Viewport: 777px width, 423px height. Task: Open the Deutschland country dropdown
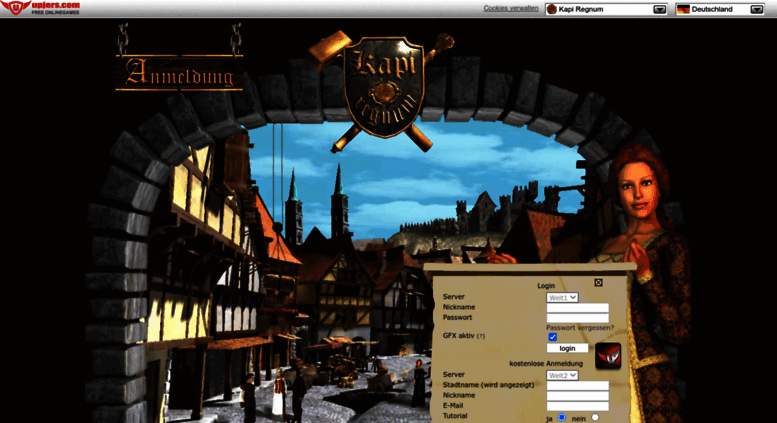pyautogui.click(x=720, y=9)
